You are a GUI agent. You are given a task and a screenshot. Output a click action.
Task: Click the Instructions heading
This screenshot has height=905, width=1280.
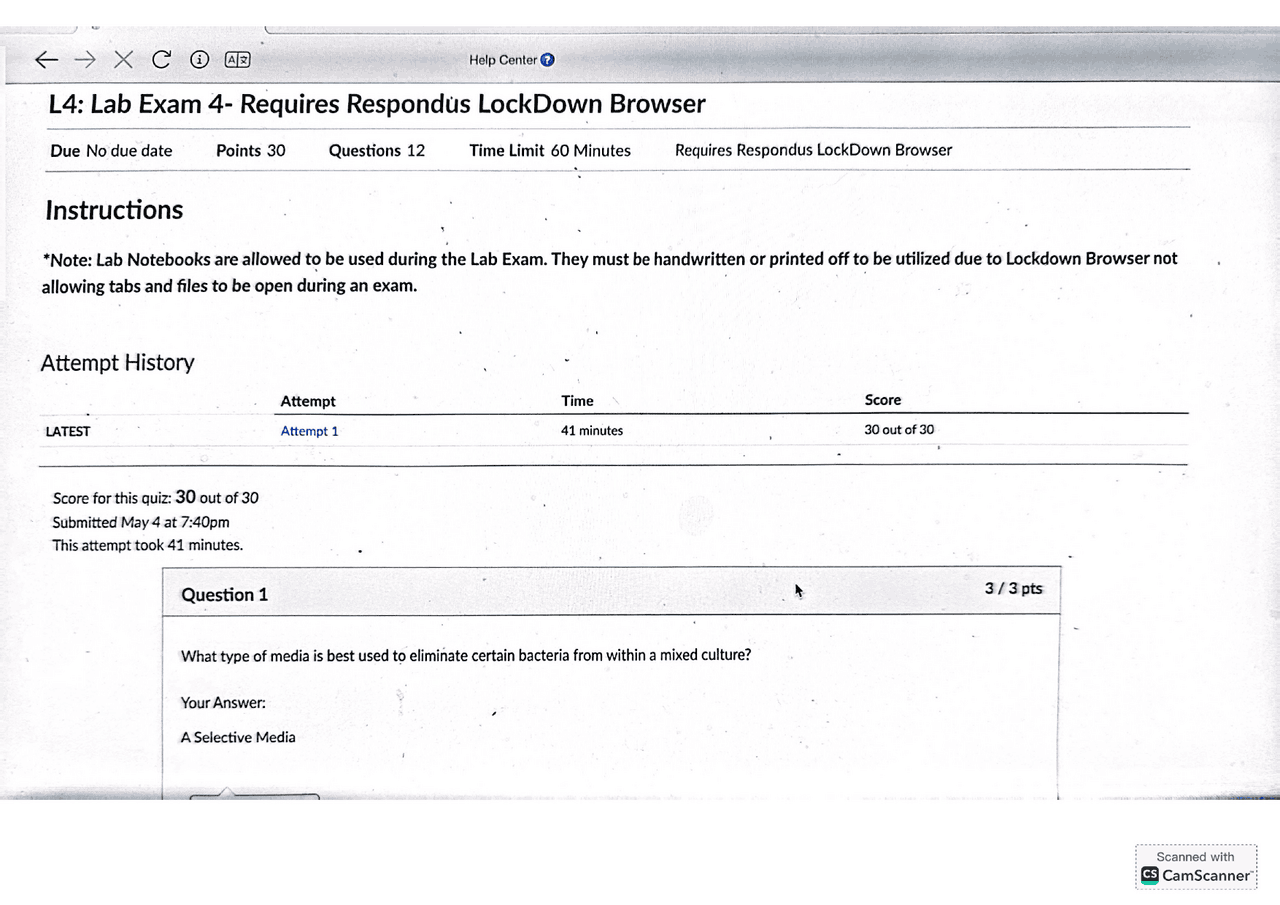[114, 210]
